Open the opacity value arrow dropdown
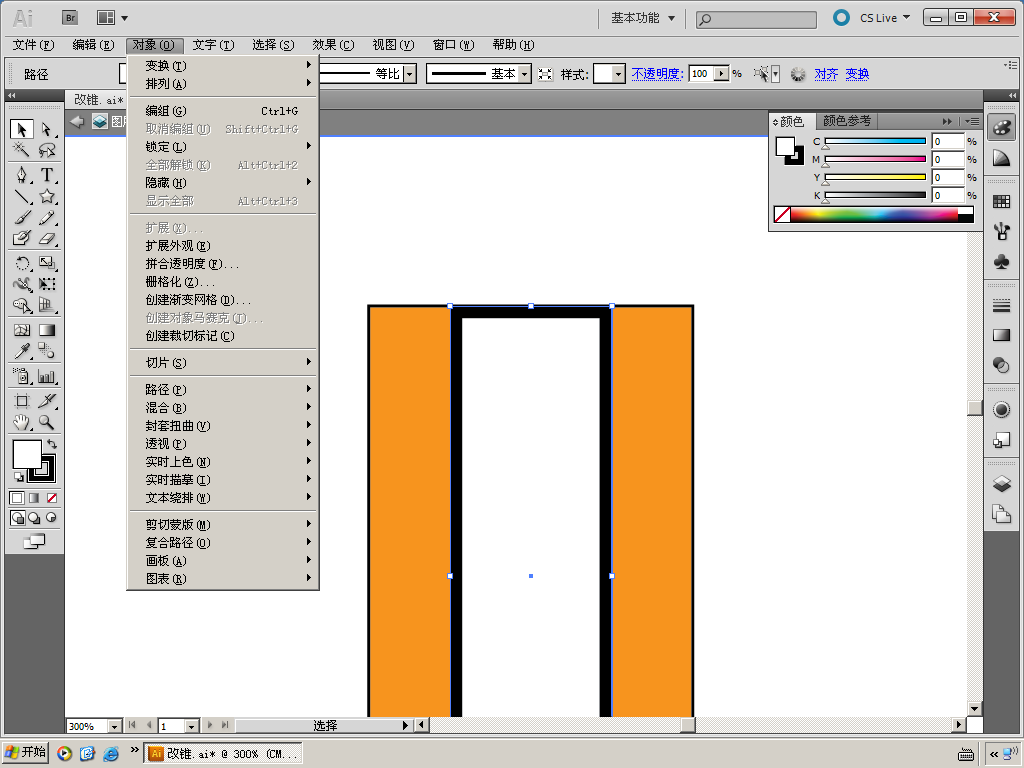 point(722,74)
